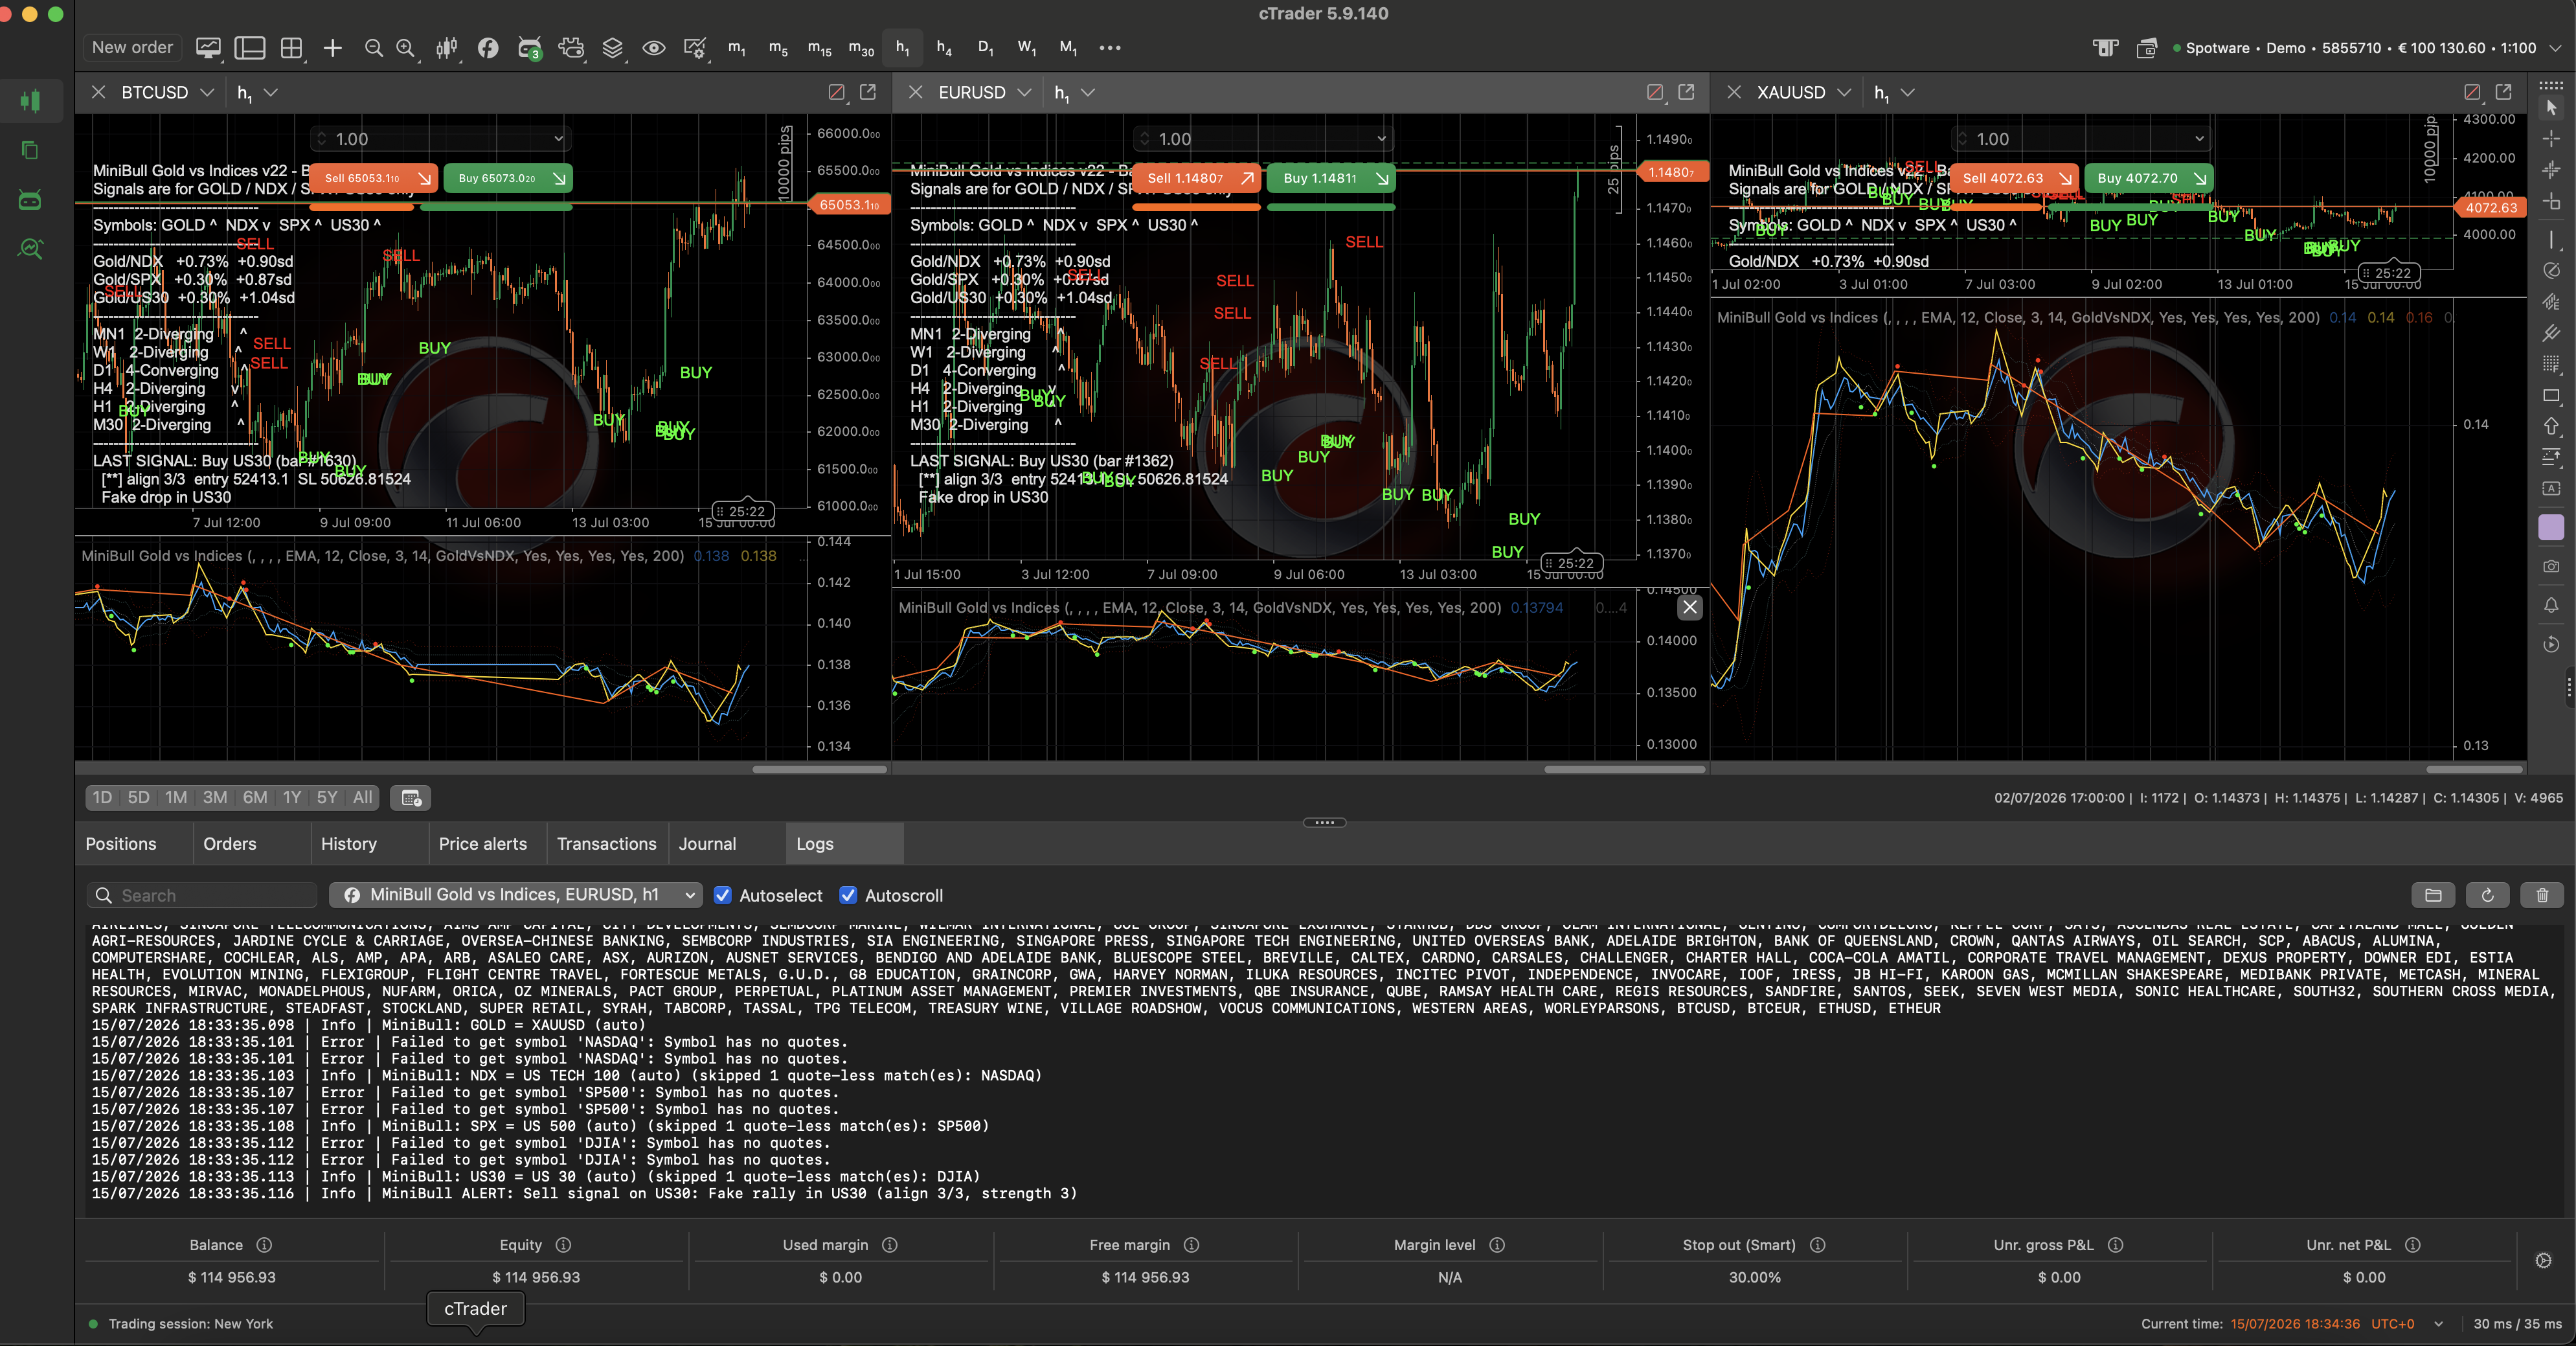Viewport: 2576px width, 1346px height.
Task: Switch to the Transactions tab
Action: point(607,844)
